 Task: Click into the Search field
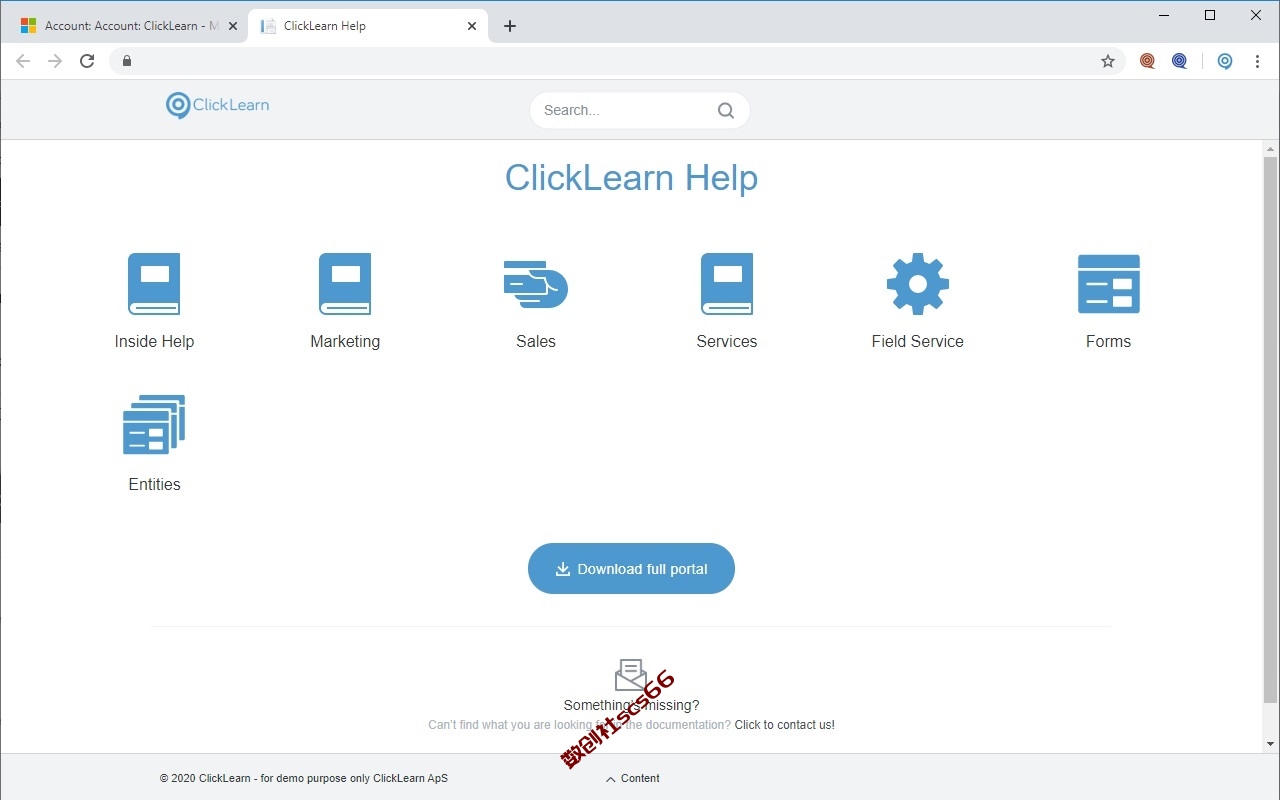pos(640,110)
